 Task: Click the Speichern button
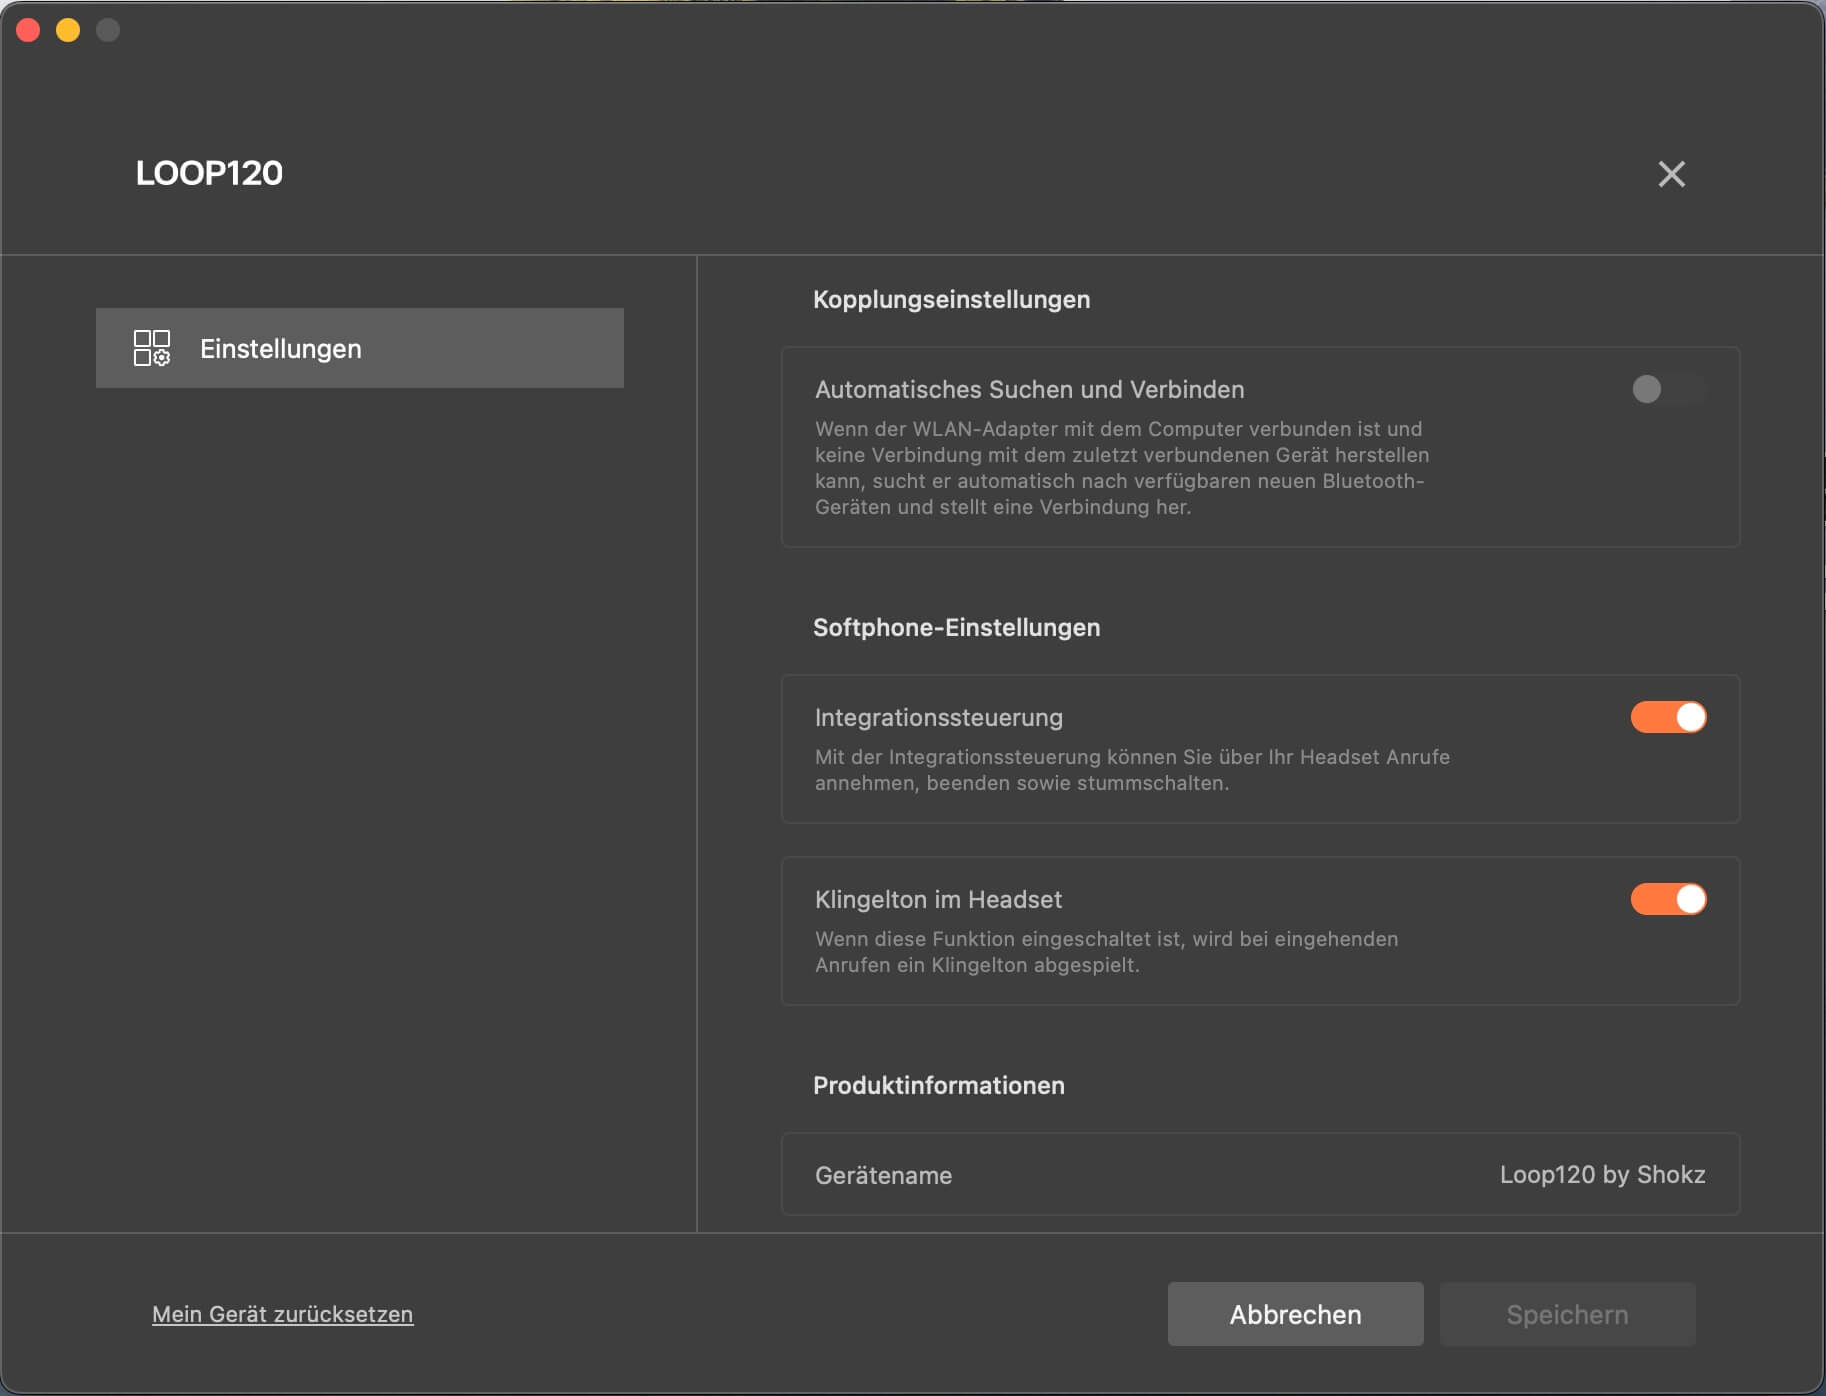point(1567,1314)
